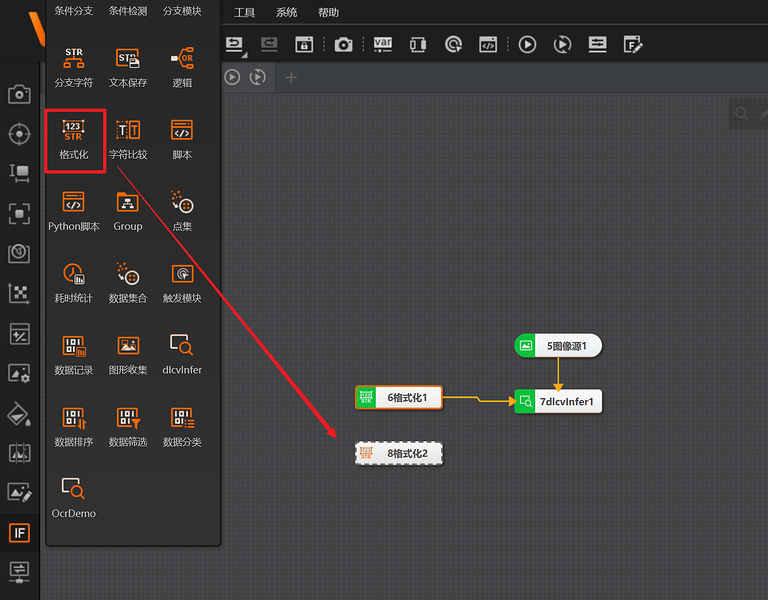Select the 图形收集 tool
768x600 pixels.
[128, 355]
